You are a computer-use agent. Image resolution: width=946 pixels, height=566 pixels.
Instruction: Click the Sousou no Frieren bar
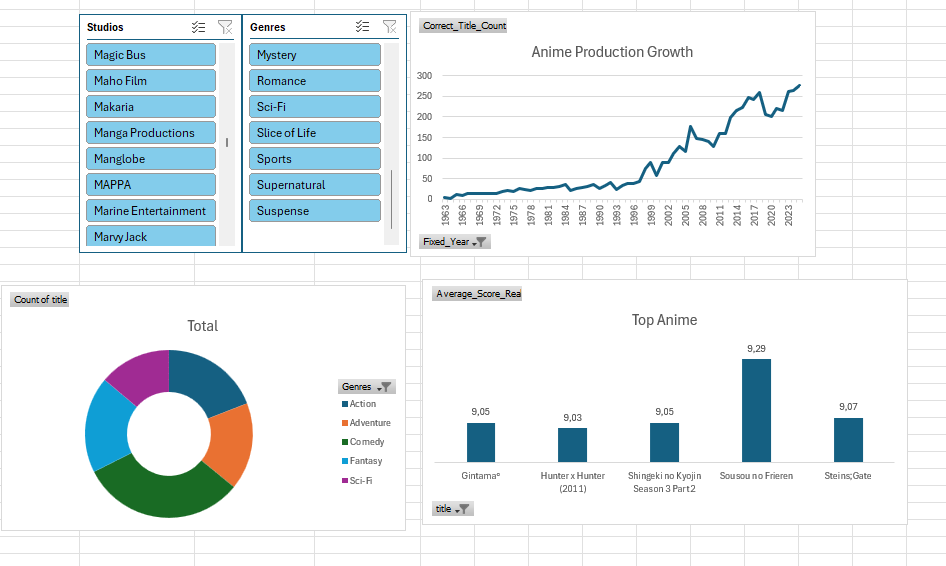coord(756,410)
